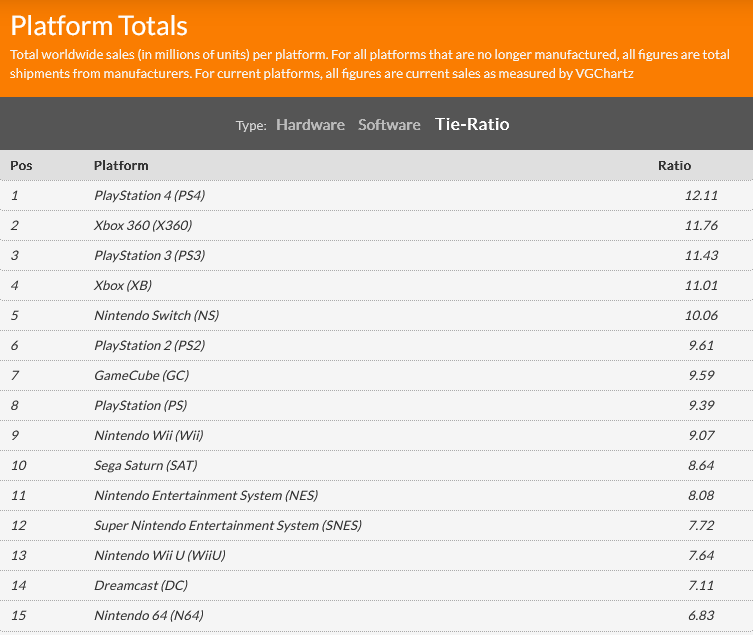This screenshot has height=635, width=753.
Task: Select the Sega Saturn (SAT) platform name
Action: pos(146,465)
